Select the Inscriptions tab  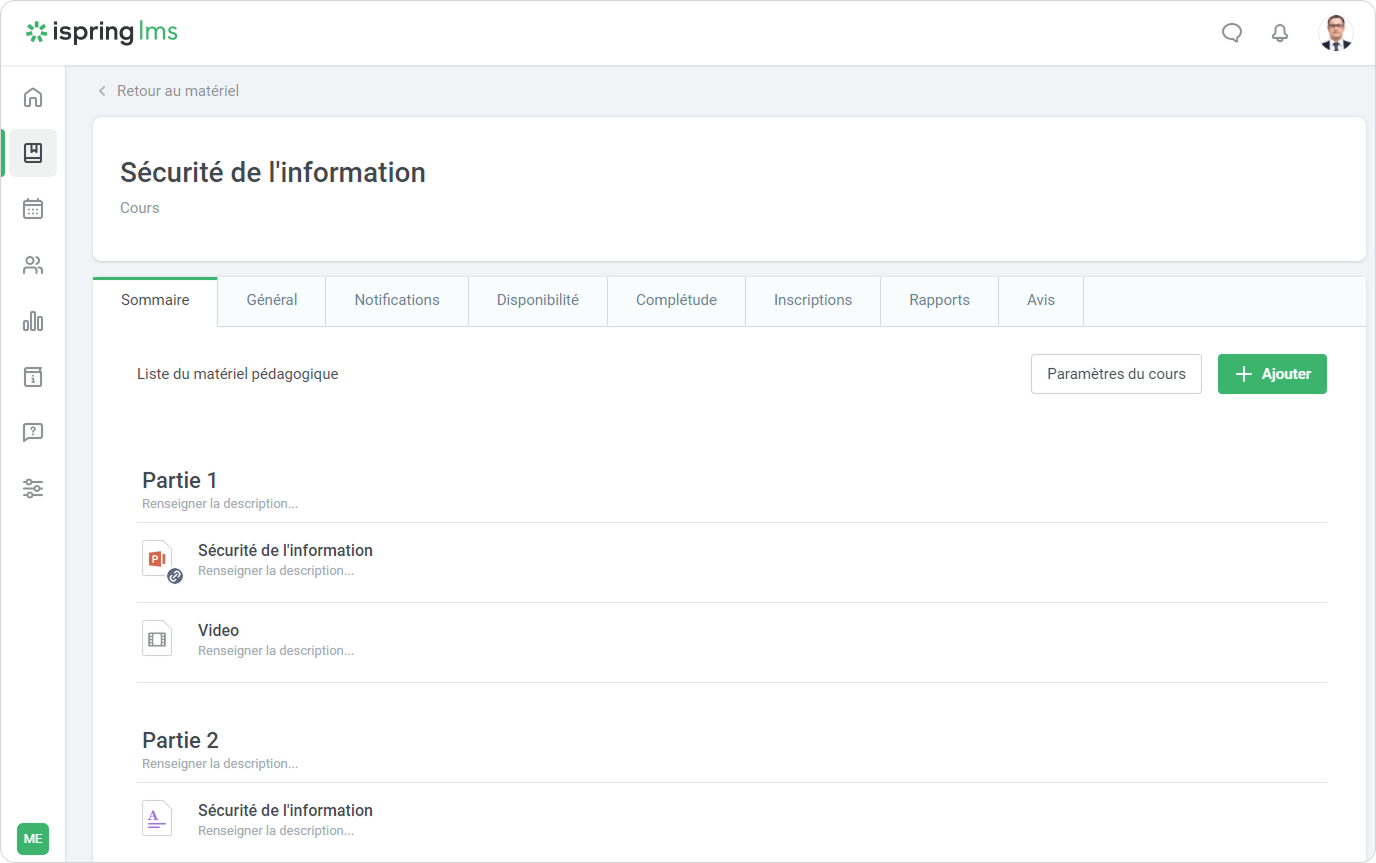coord(813,300)
